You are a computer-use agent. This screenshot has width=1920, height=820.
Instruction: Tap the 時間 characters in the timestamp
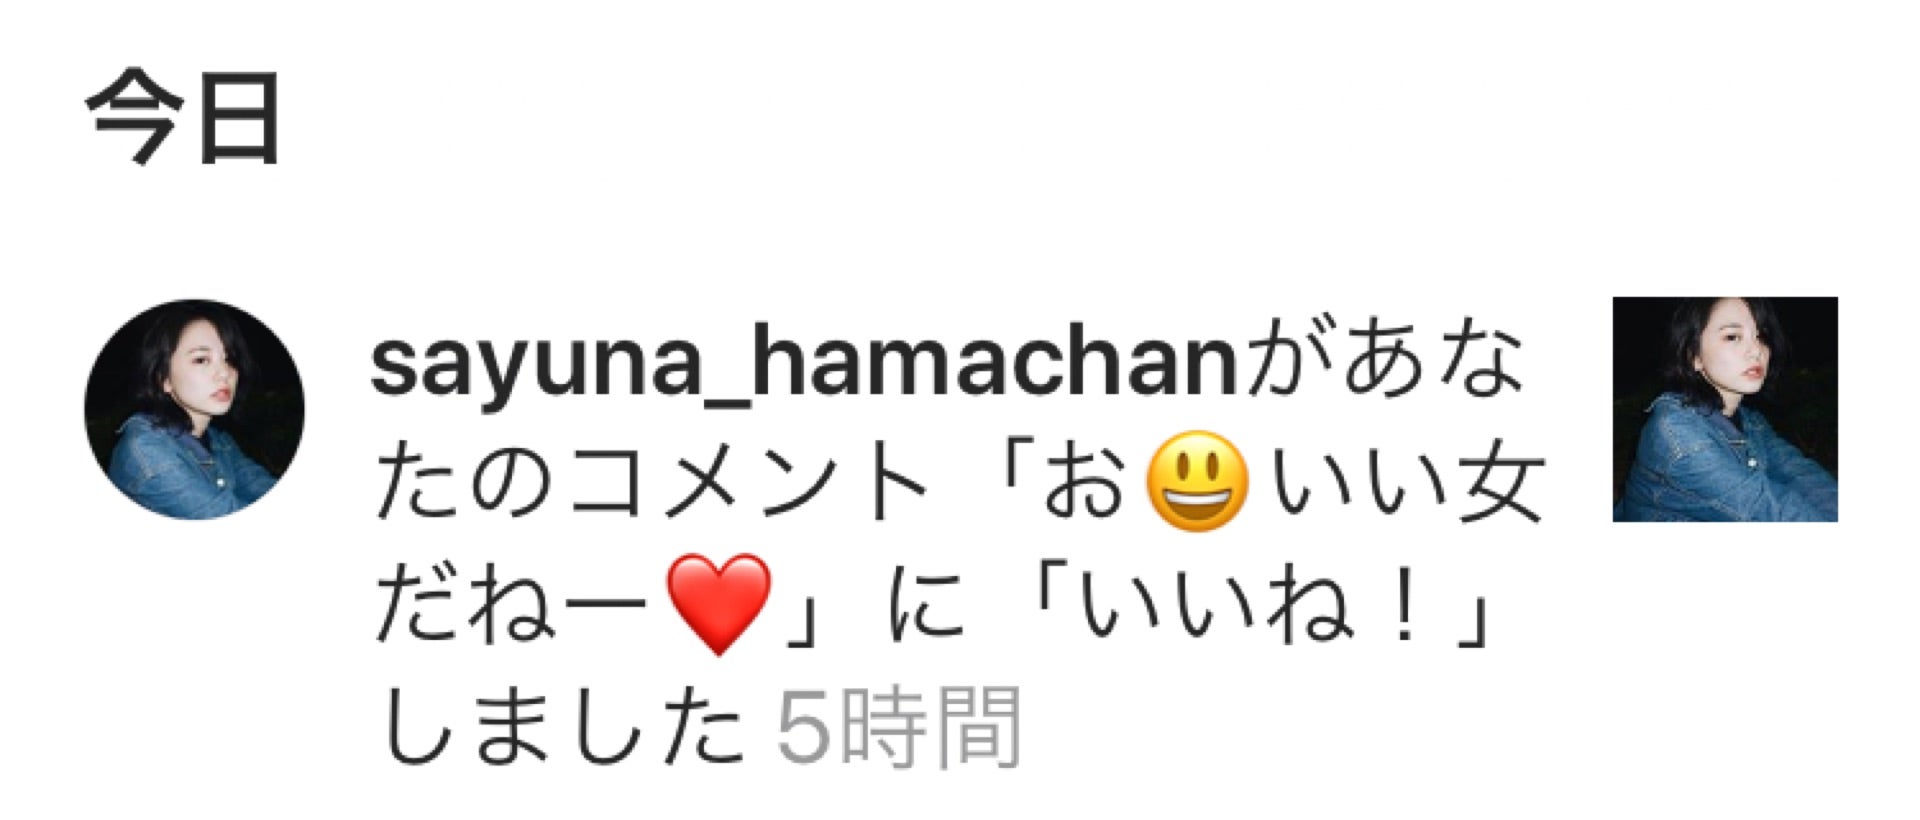click(x=930, y=727)
